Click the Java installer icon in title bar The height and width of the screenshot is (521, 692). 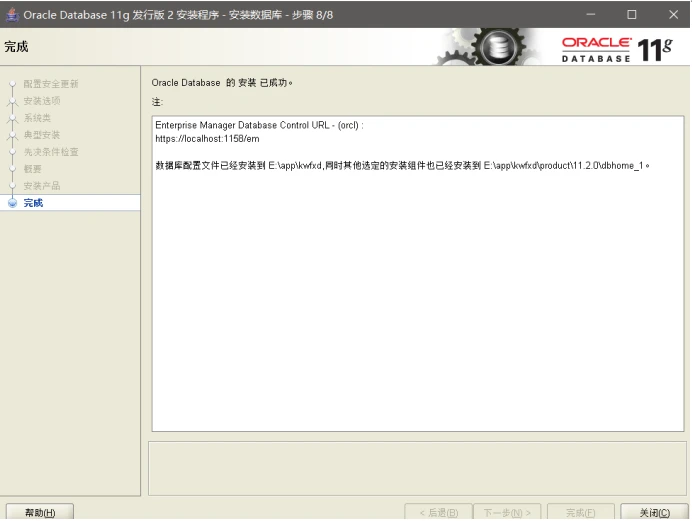point(12,15)
